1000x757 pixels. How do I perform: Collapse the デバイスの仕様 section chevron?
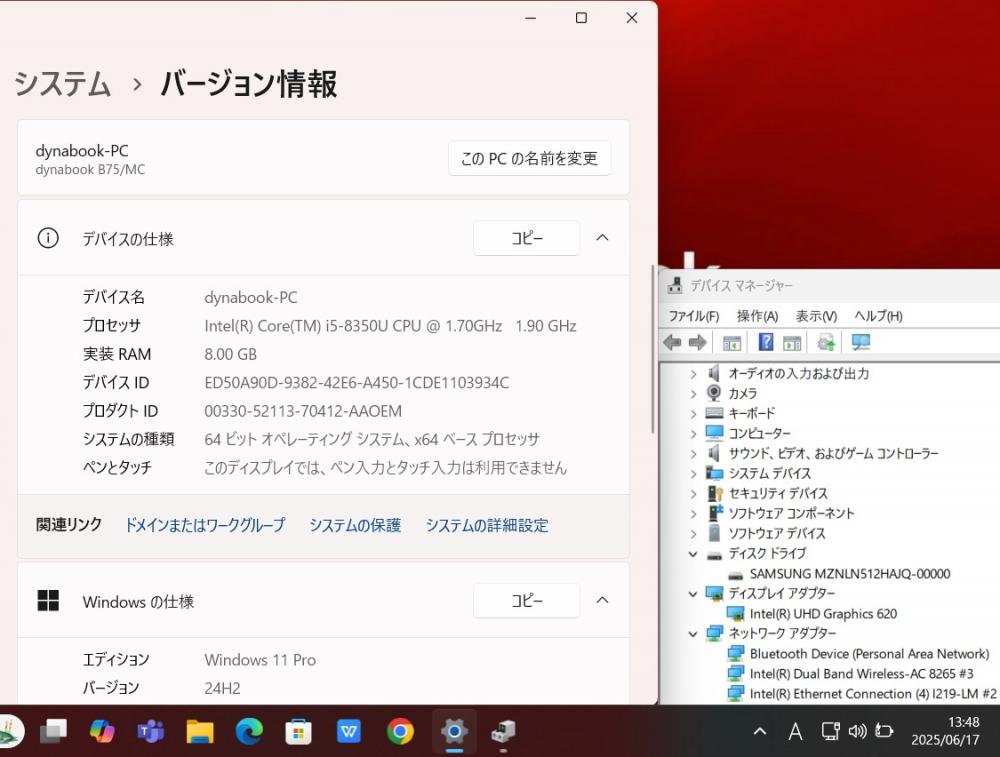point(602,238)
